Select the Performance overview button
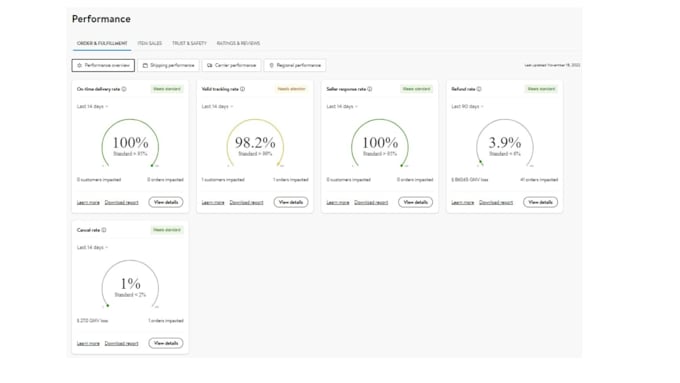Viewport: 680px width, 383px height. (x=103, y=65)
